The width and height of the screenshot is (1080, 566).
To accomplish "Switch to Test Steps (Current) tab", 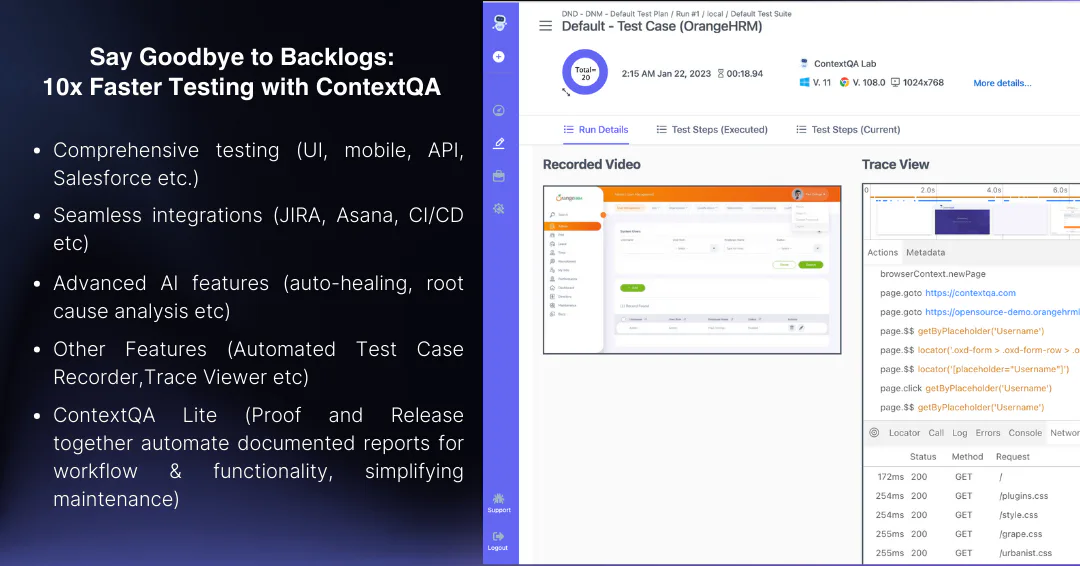I will 848,129.
